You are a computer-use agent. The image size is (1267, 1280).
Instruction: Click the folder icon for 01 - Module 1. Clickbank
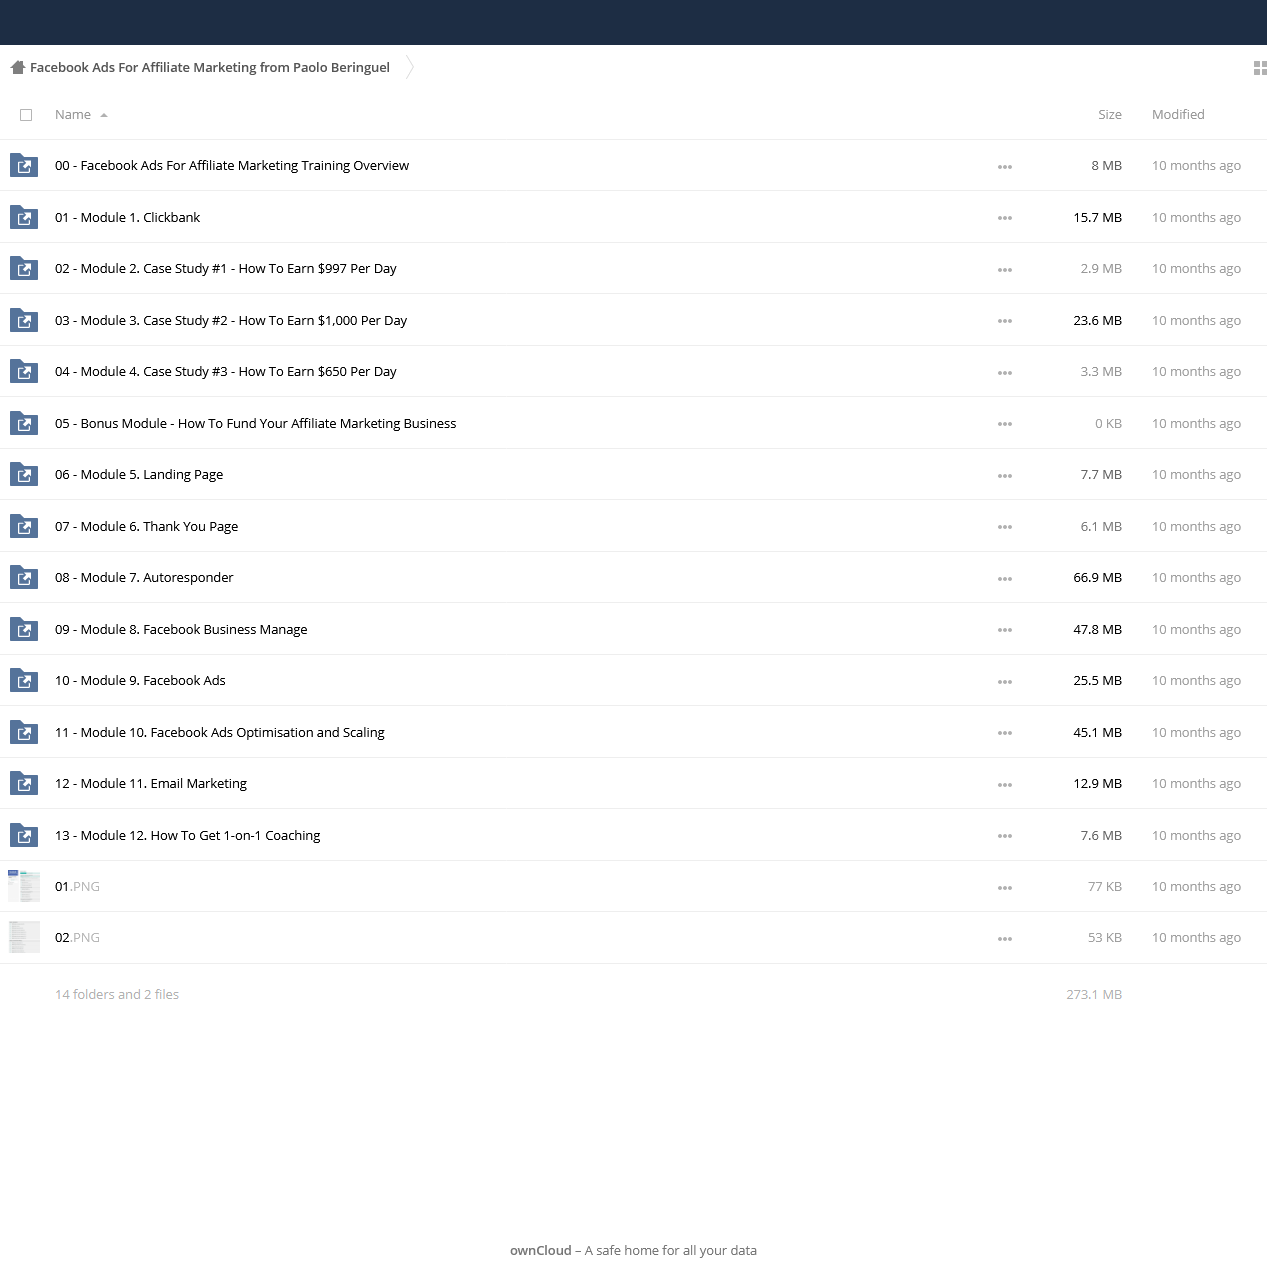[24, 217]
